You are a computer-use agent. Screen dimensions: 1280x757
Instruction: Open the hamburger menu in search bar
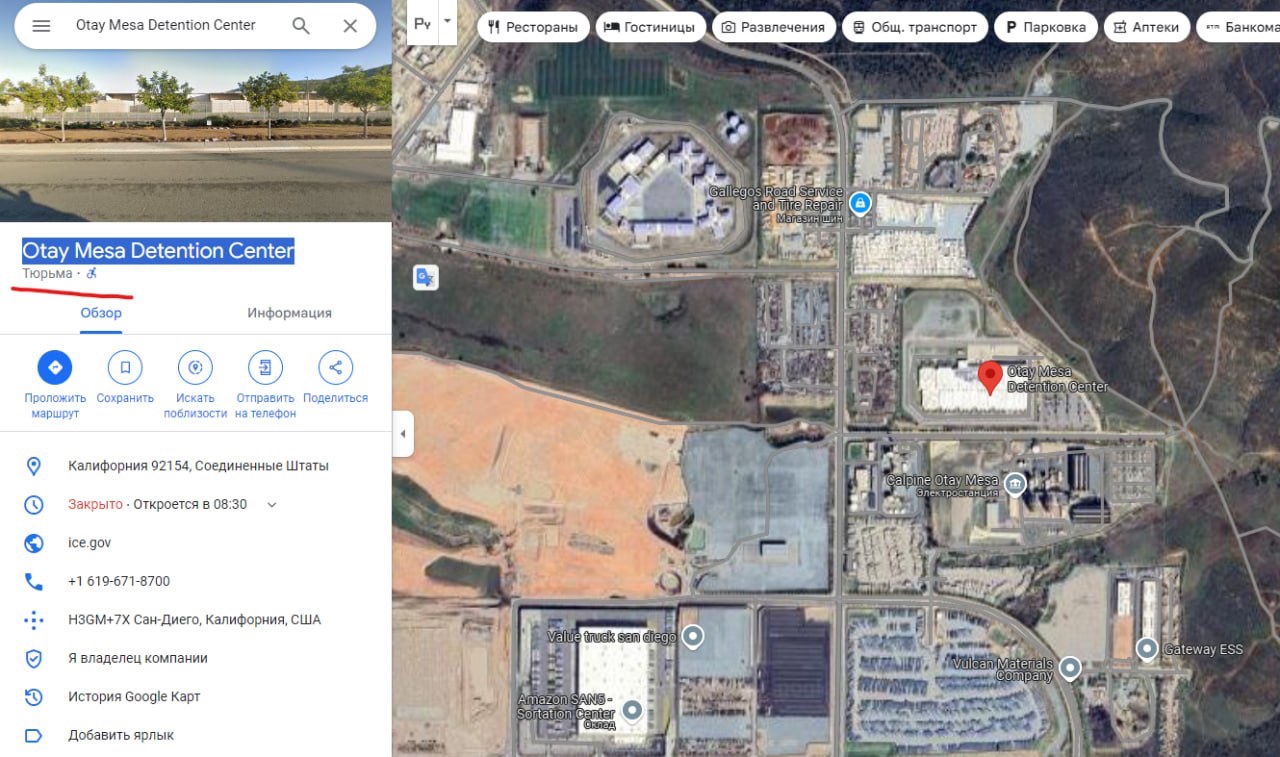click(41, 26)
